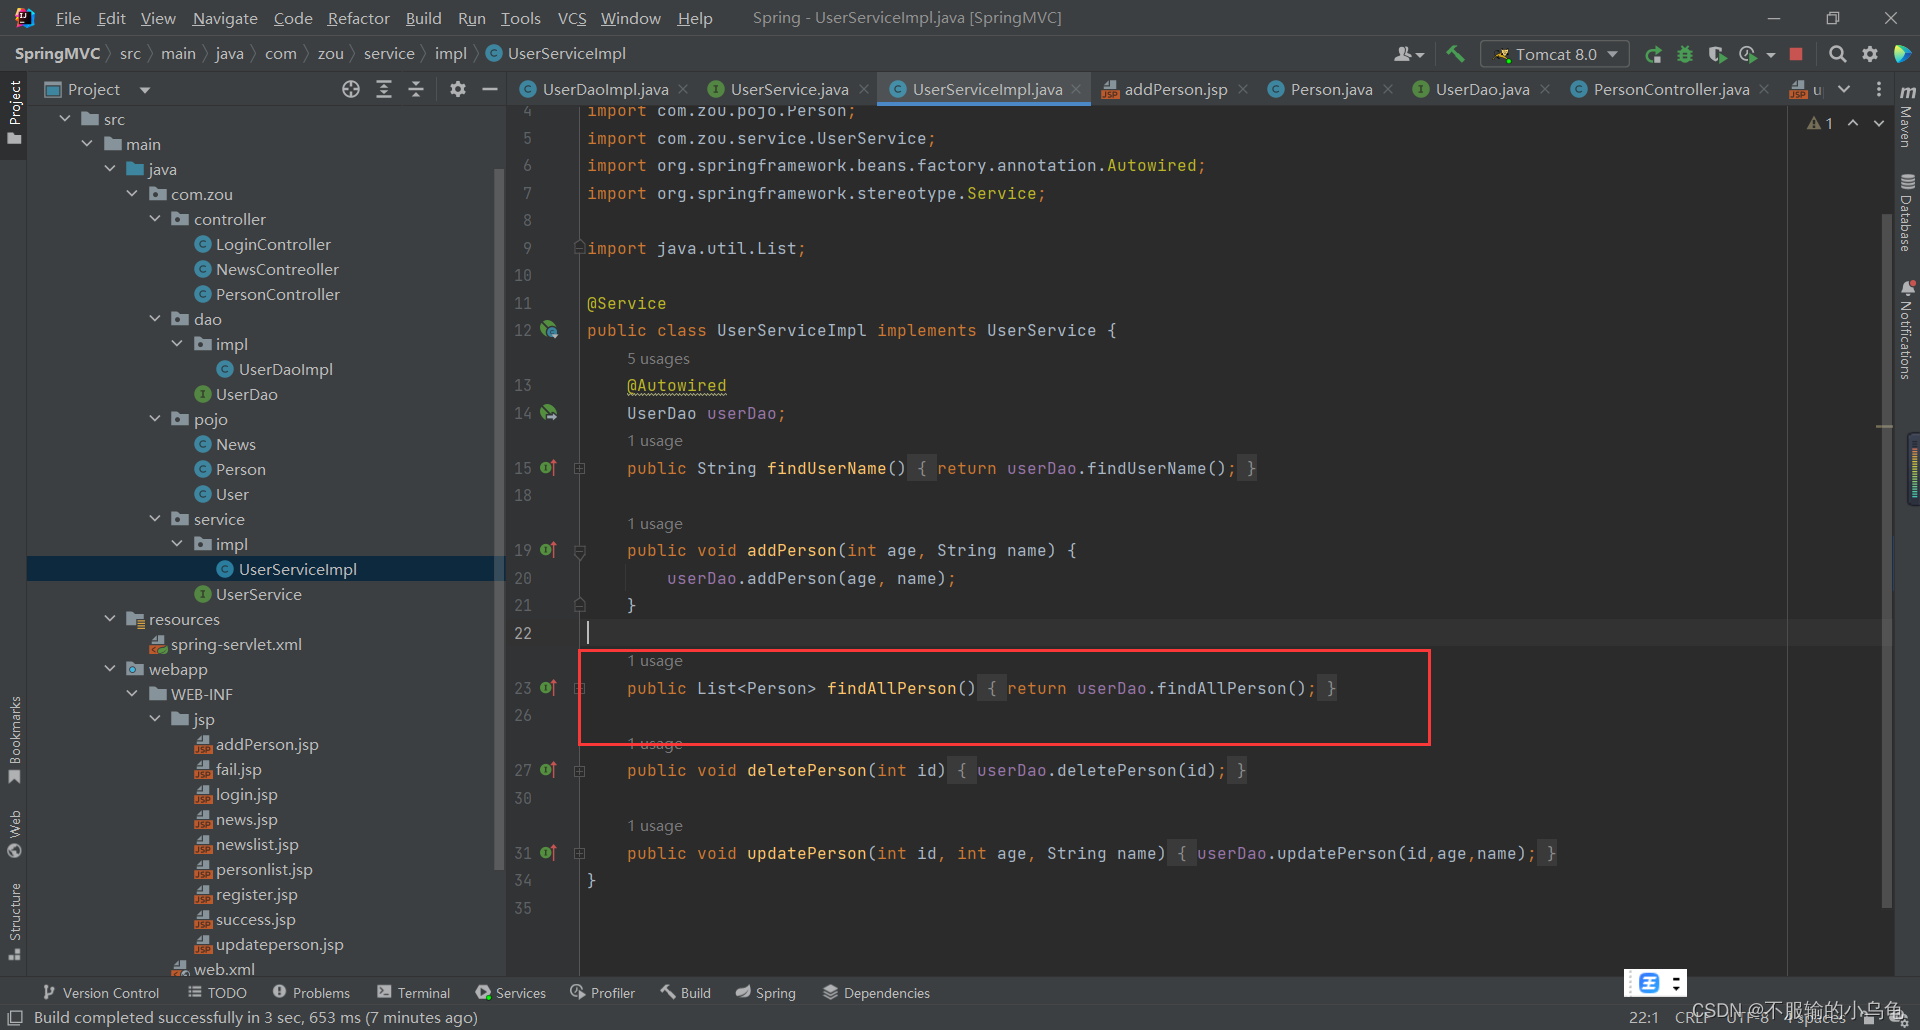Open the Tomcat 8.0 run configuration dropdown
The width and height of the screenshot is (1920, 1030).
pos(1611,54)
